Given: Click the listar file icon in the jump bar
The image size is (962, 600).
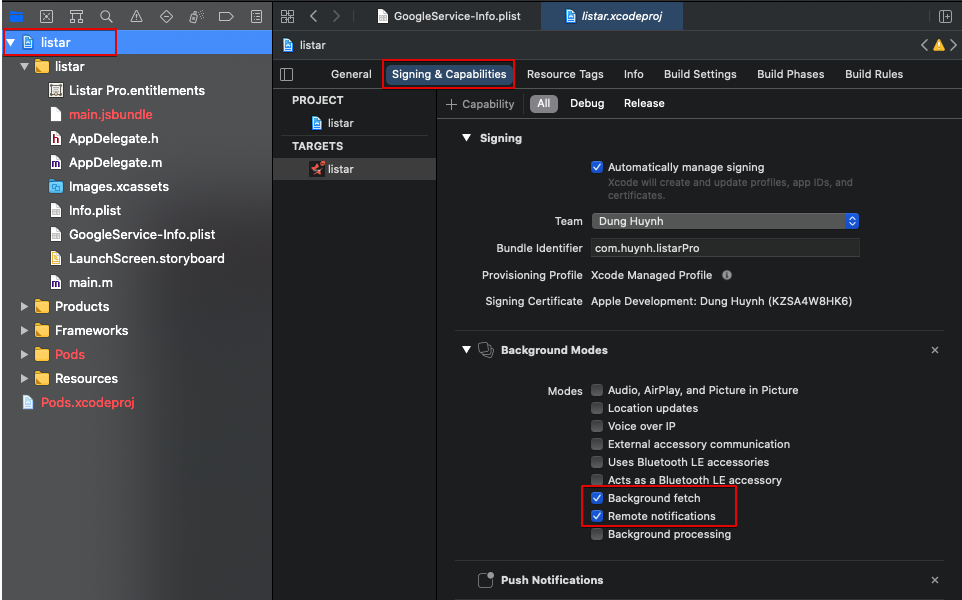Looking at the screenshot, I should pyautogui.click(x=288, y=45).
